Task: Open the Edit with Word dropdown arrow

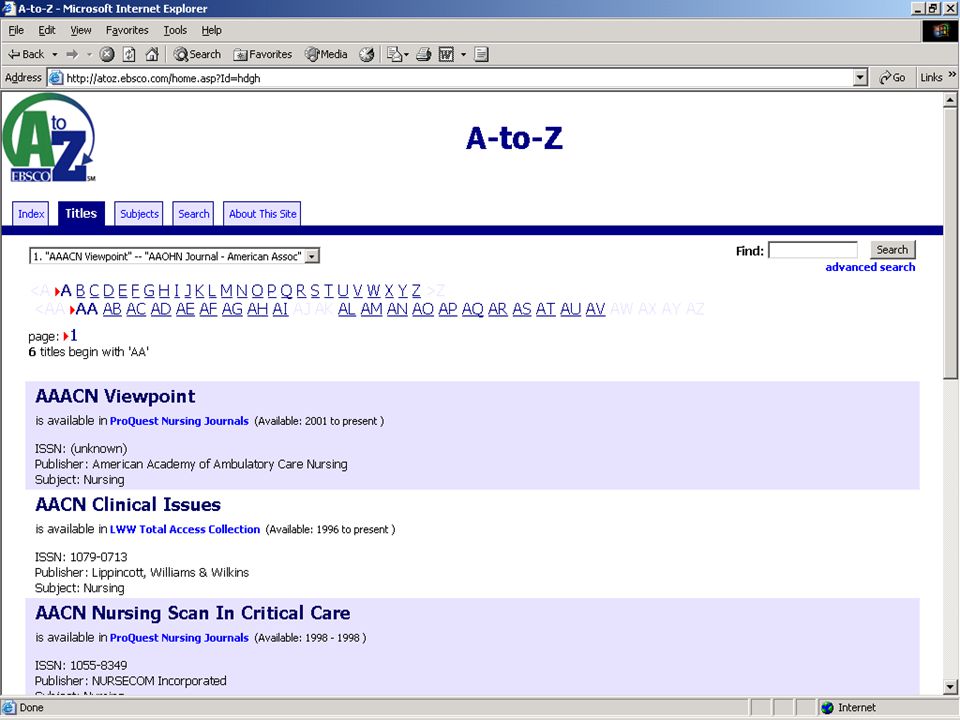Action: click(463, 54)
